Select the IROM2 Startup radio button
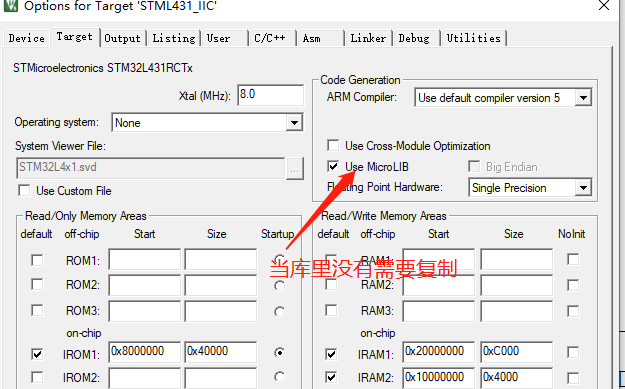The image size is (625, 389). coord(279,377)
